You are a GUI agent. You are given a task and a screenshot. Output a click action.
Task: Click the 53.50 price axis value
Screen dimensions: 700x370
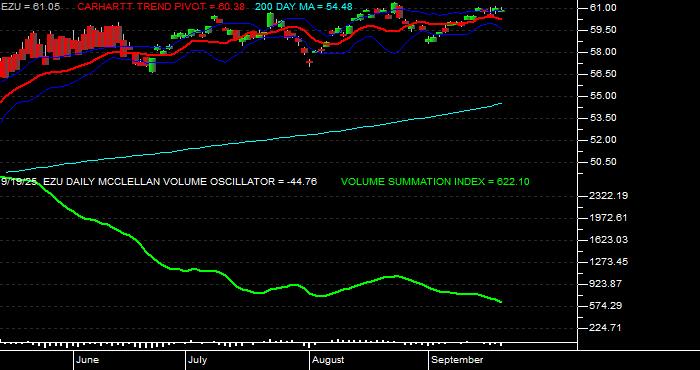pyautogui.click(x=602, y=118)
